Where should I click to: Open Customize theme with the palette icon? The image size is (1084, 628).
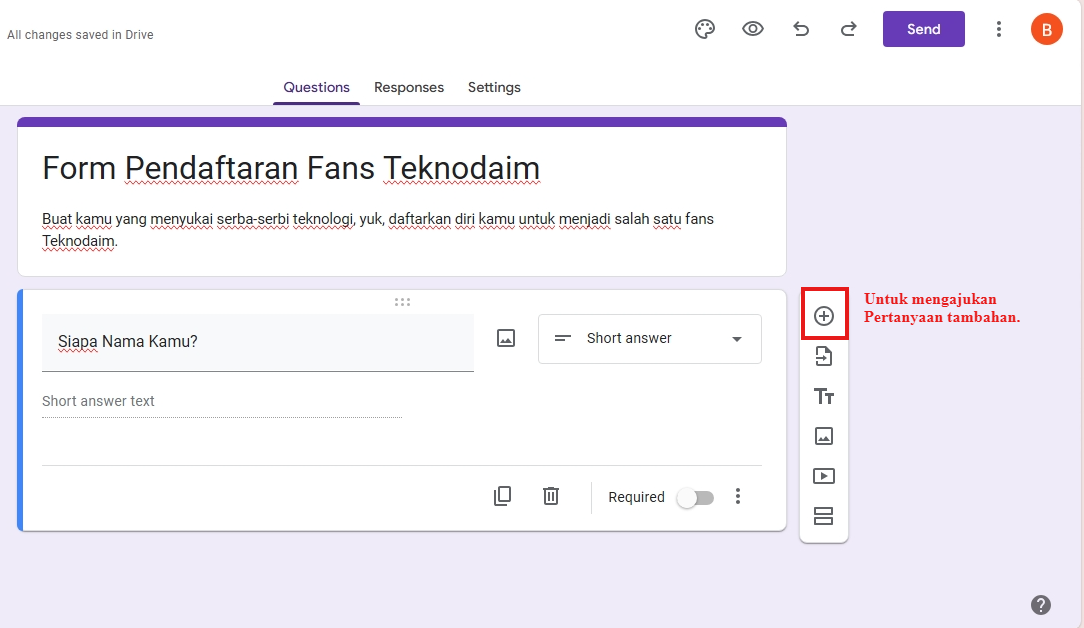pos(705,29)
